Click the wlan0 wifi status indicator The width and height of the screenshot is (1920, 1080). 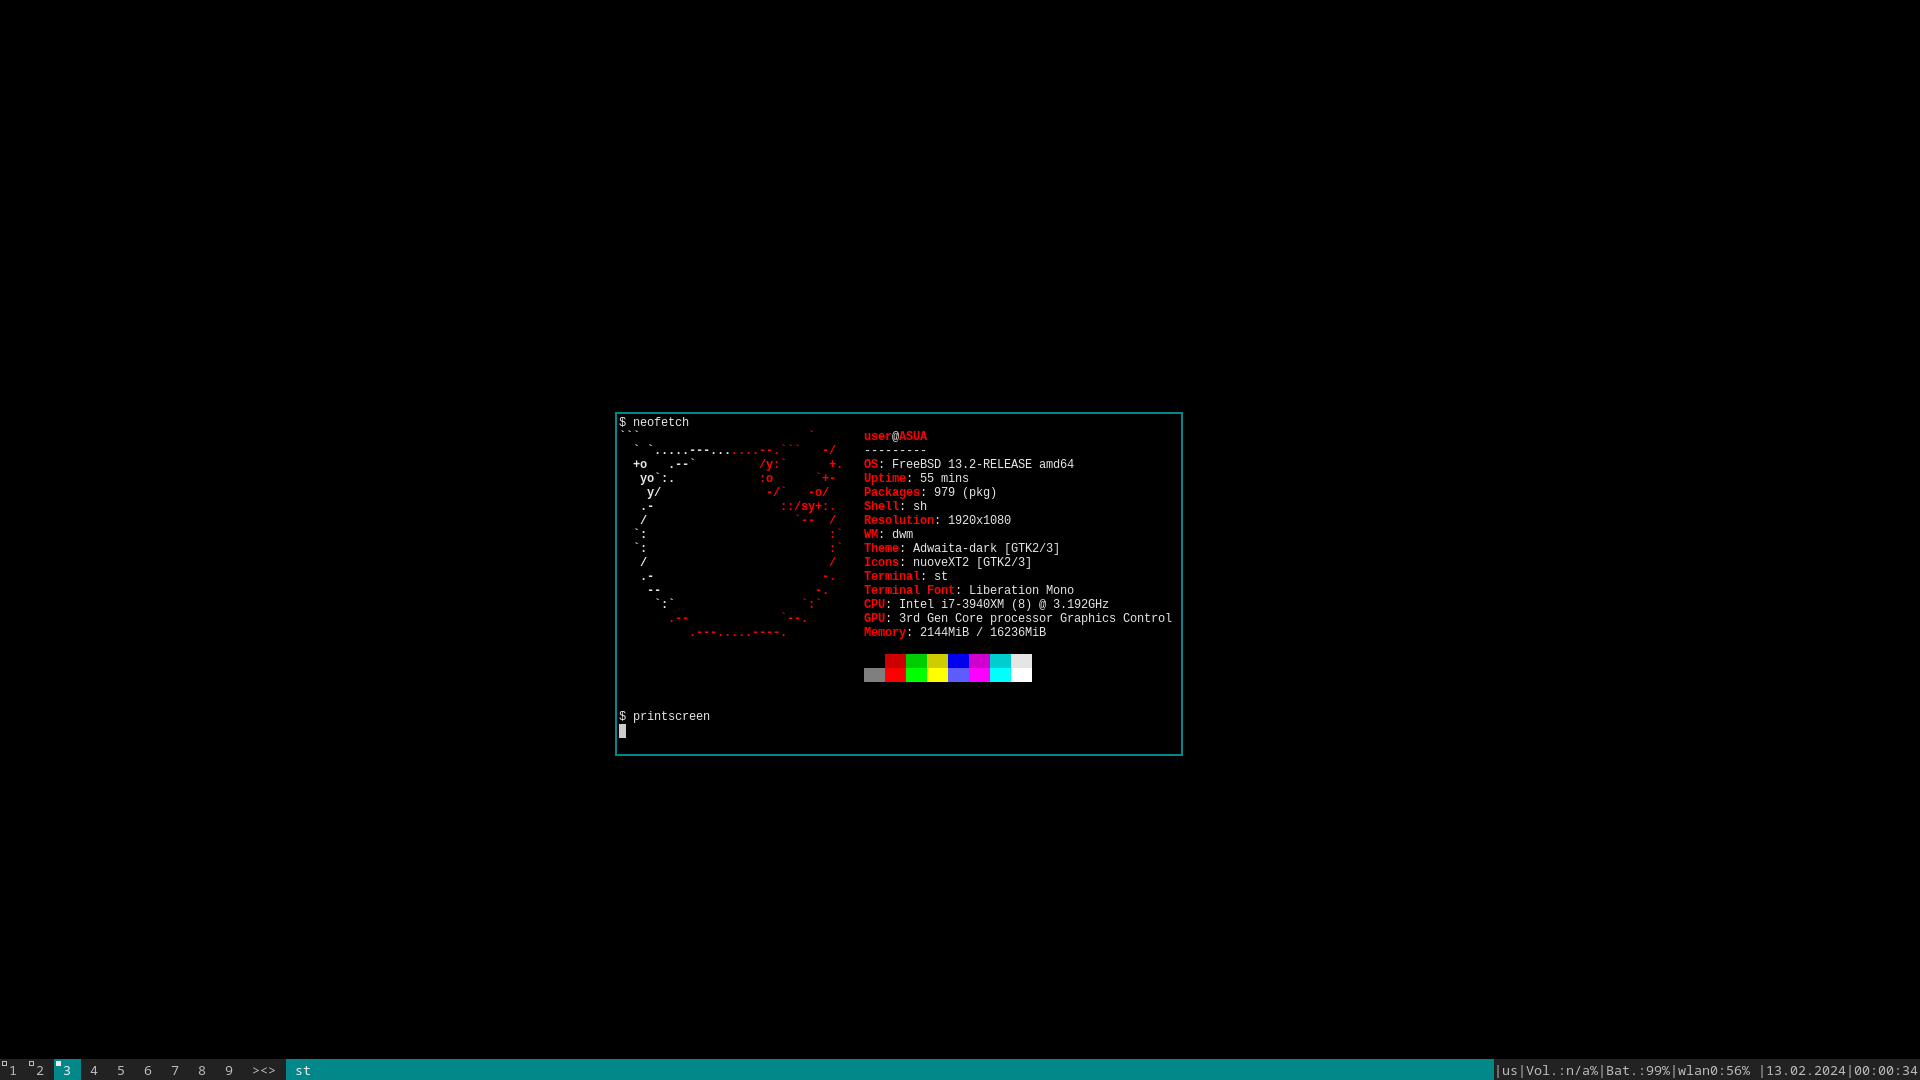click(1713, 1070)
